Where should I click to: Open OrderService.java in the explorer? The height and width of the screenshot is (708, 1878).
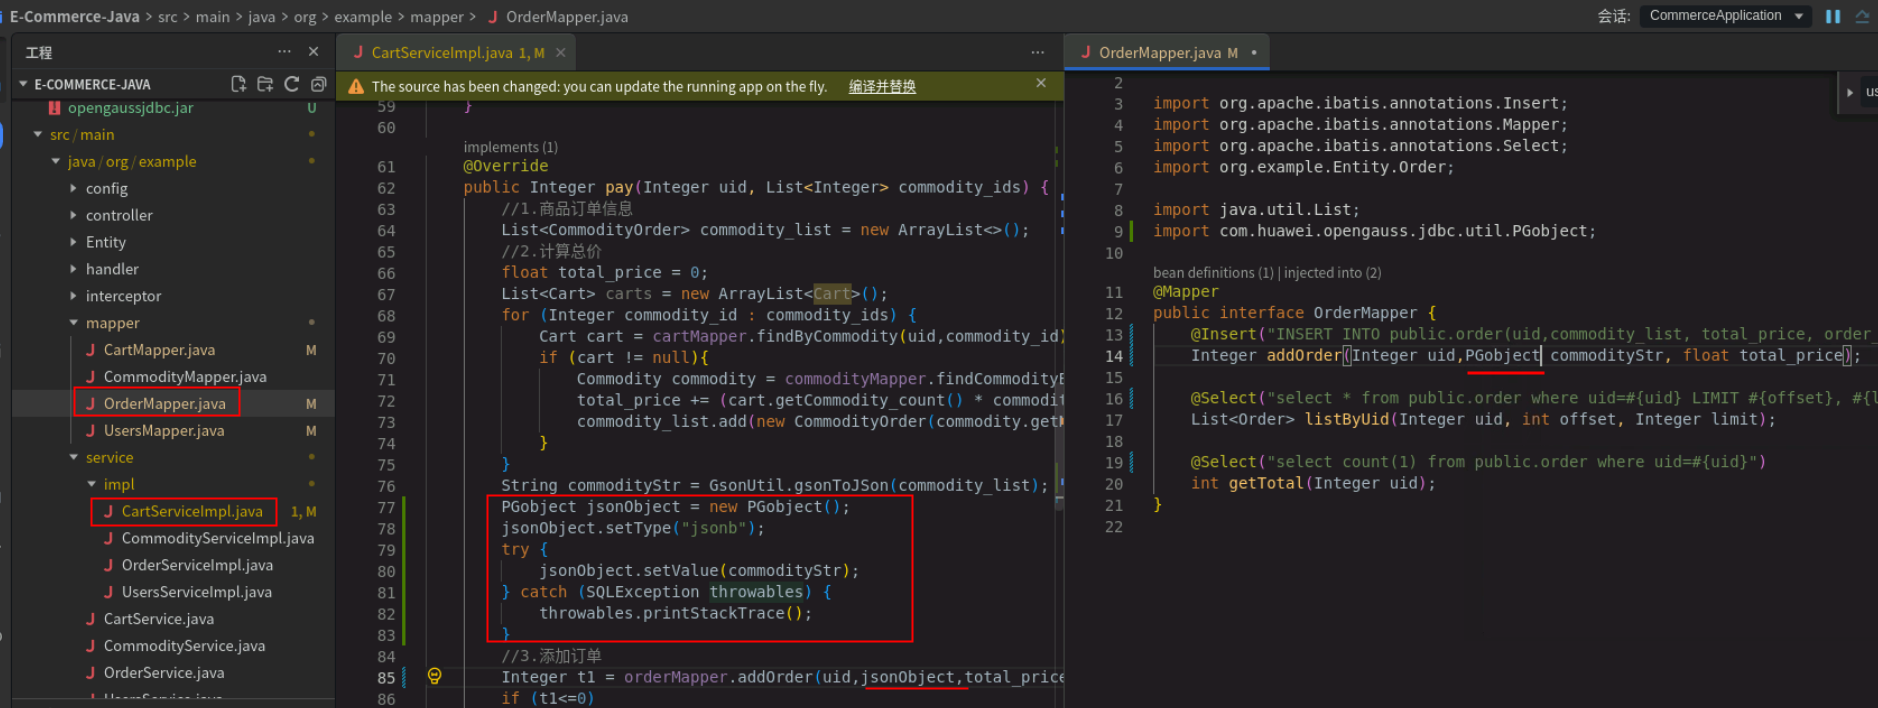pos(164,673)
